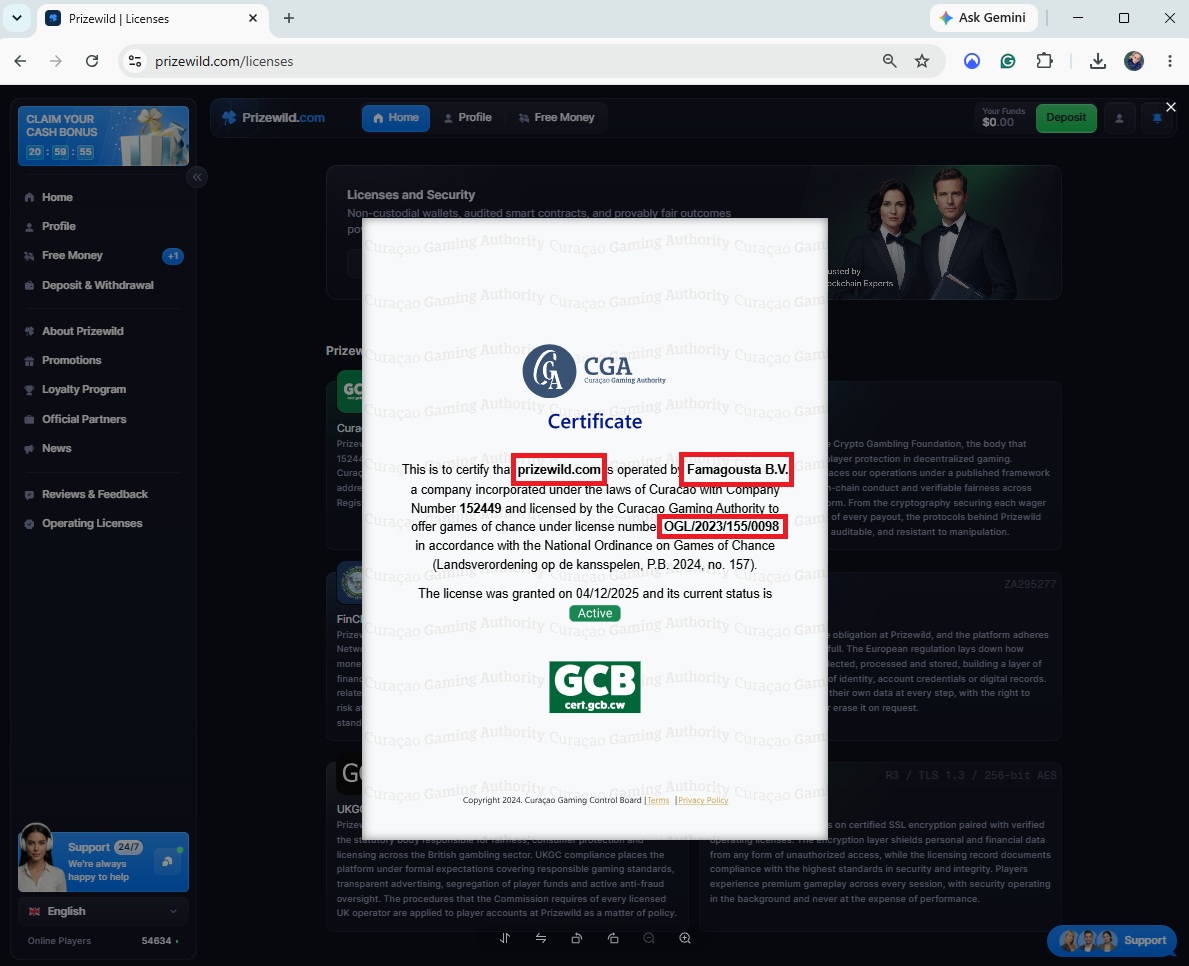Screen dimensions: 1189x966
Task: Close the Prizewild | Licenses tab
Action: tap(253, 18)
